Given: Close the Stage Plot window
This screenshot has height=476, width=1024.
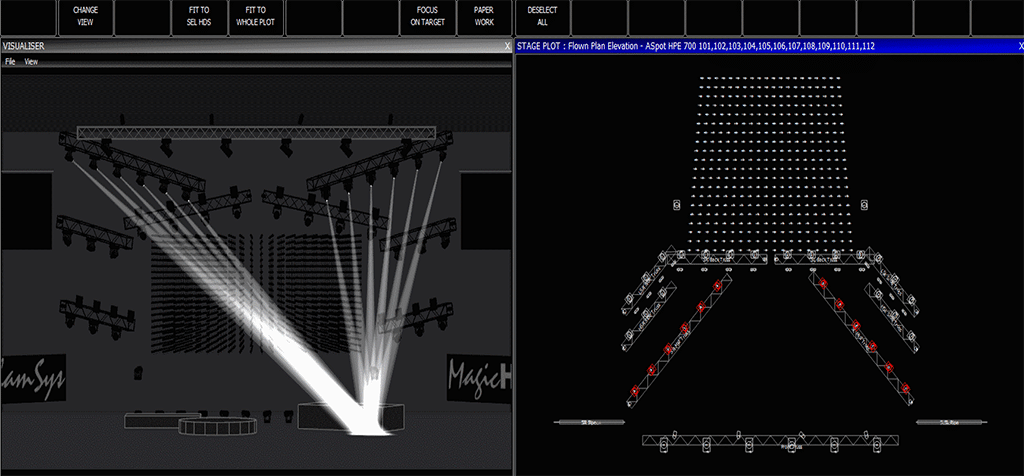Looking at the screenshot, I should (1015, 47).
